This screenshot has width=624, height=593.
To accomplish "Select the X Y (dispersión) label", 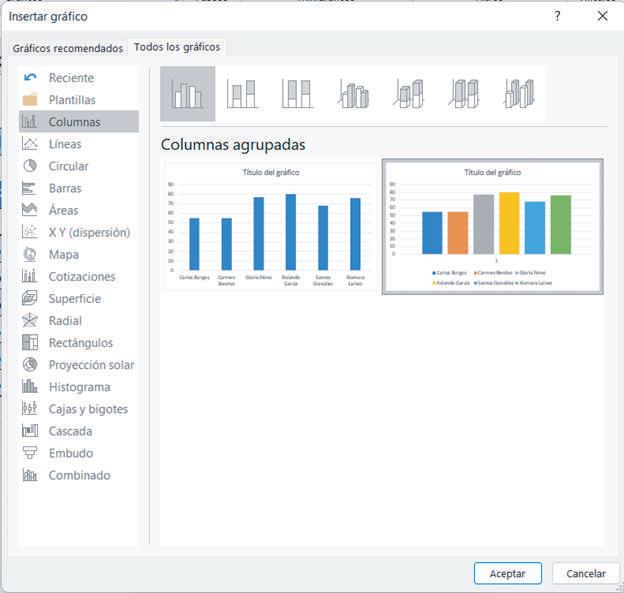I will pos(90,232).
